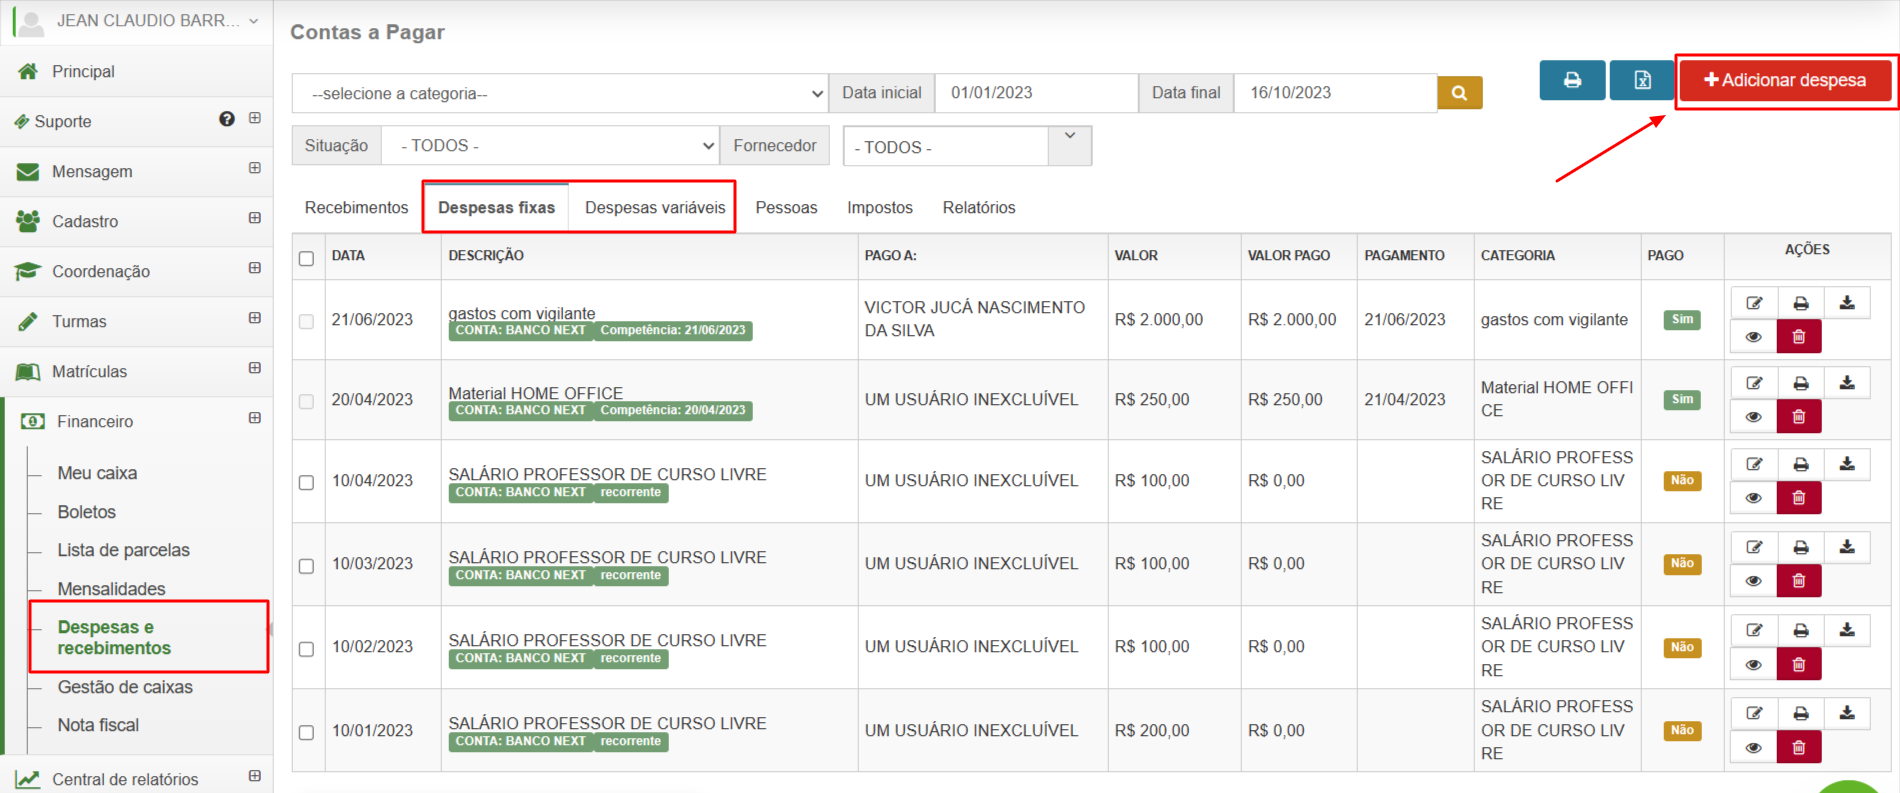Open the category selection dropdown
The image size is (1900, 793).
[x=560, y=93]
